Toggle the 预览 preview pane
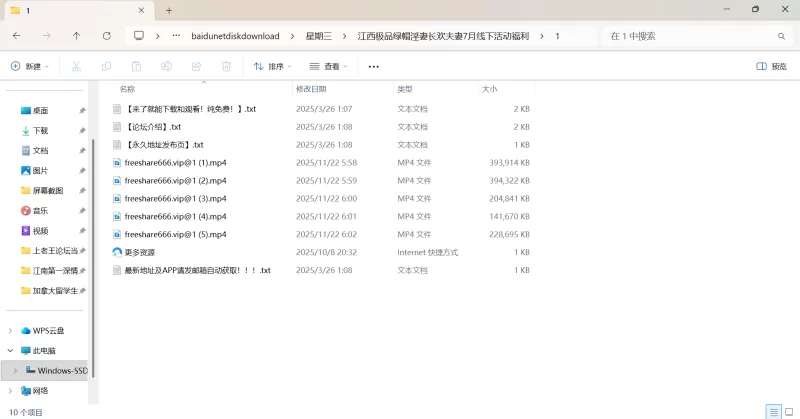This screenshot has width=800, height=419. pyautogui.click(x=771, y=66)
